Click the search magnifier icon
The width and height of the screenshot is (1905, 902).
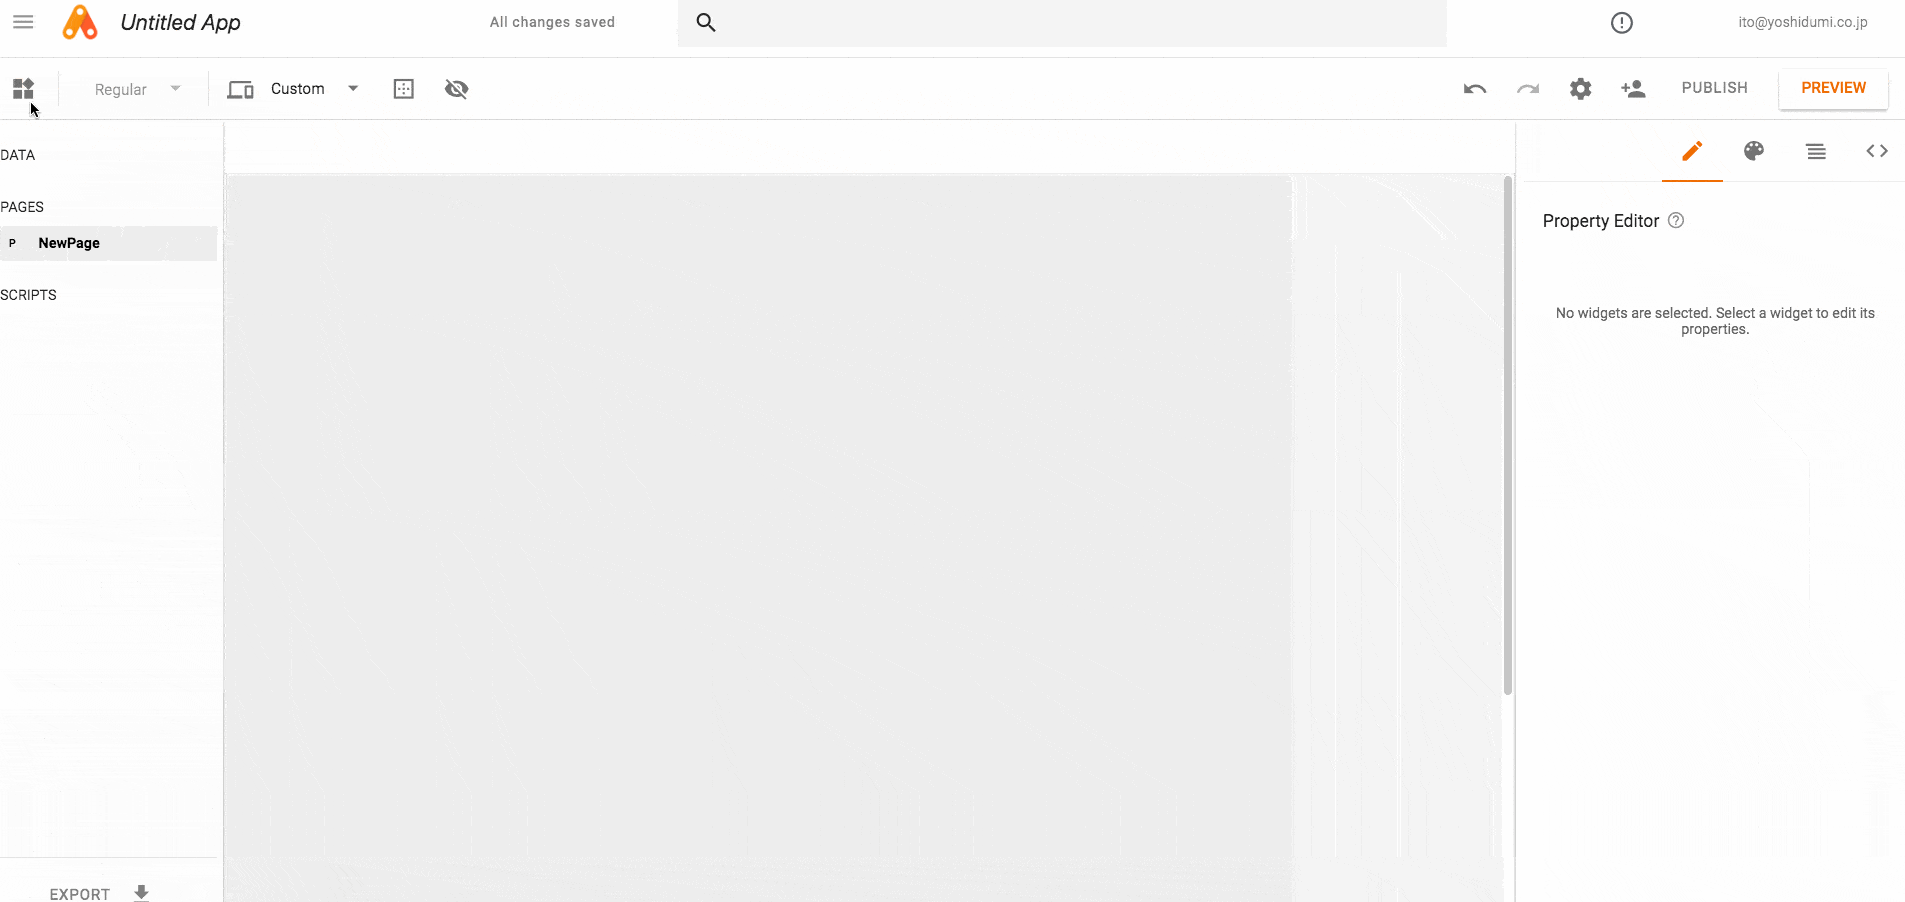tap(706, 22)
